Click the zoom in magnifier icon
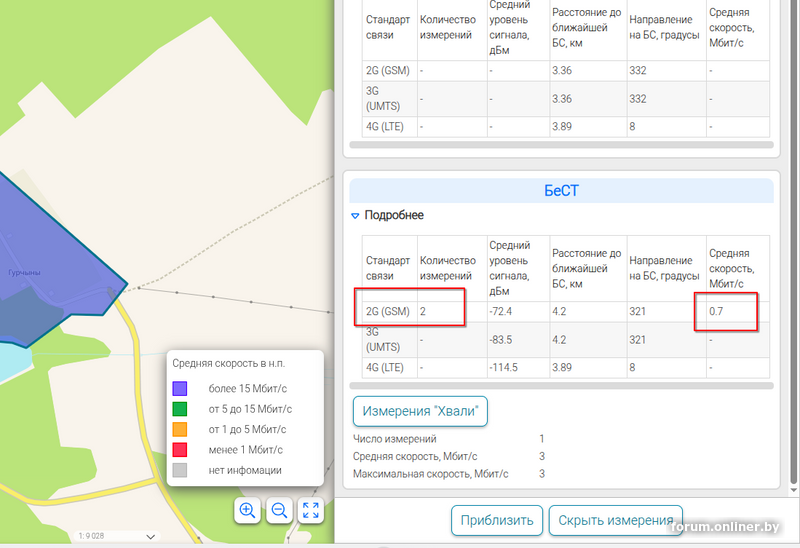The width and height of the screenshot is (800, 548). click(x=247, y=510)
